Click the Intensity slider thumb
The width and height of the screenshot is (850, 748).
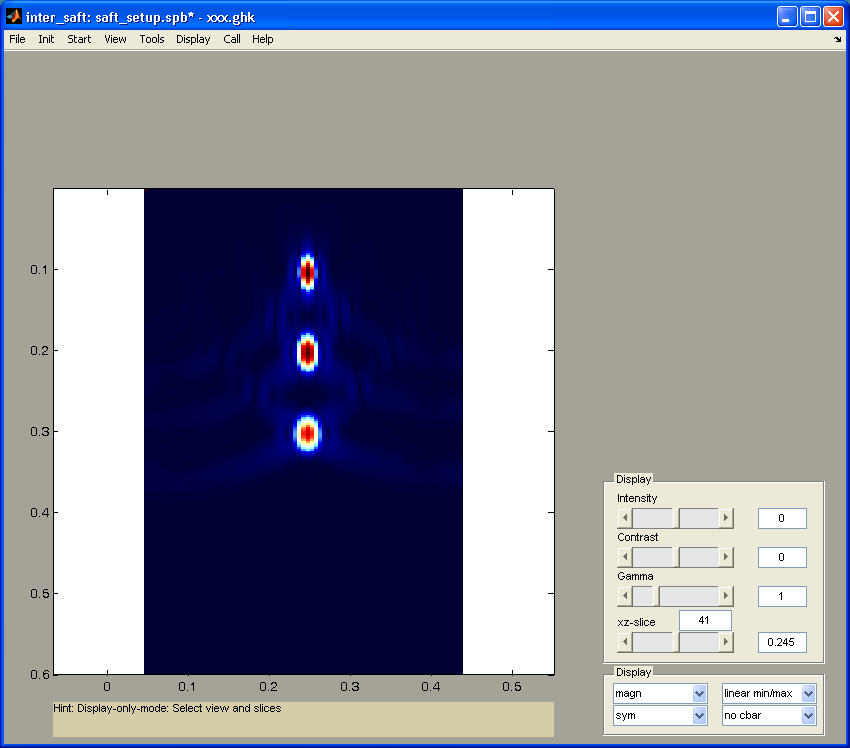675,518
